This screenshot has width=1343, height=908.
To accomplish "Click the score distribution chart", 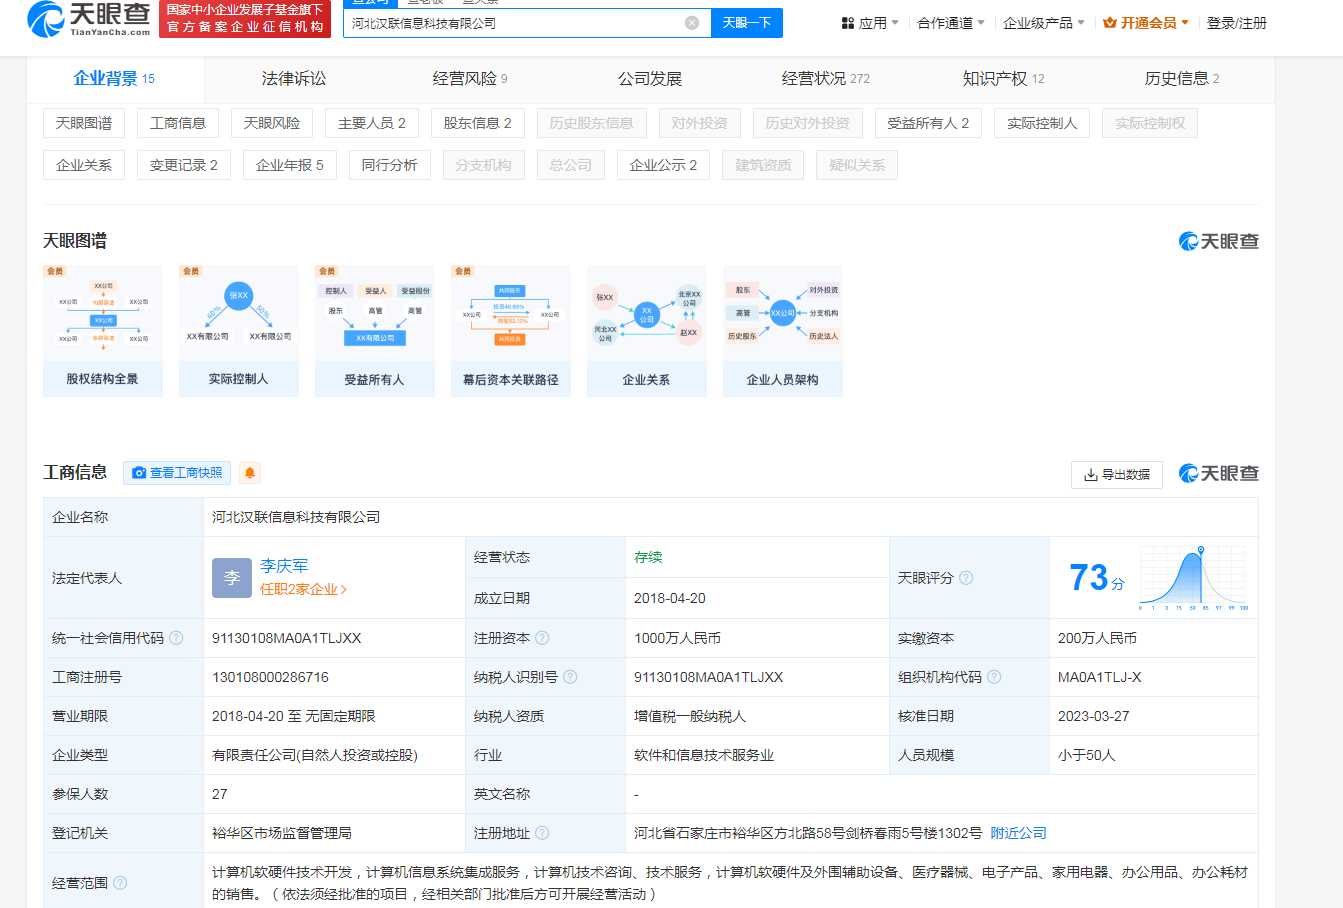I will point(1194,578).
